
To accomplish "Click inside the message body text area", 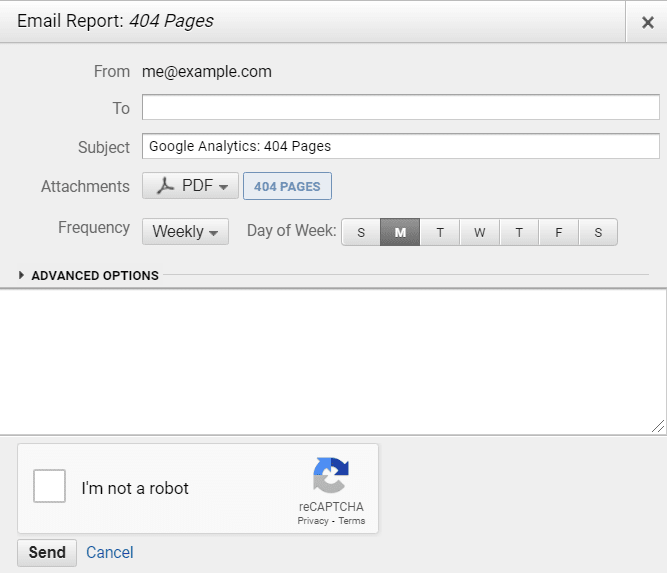I will (x=333, y=362).
